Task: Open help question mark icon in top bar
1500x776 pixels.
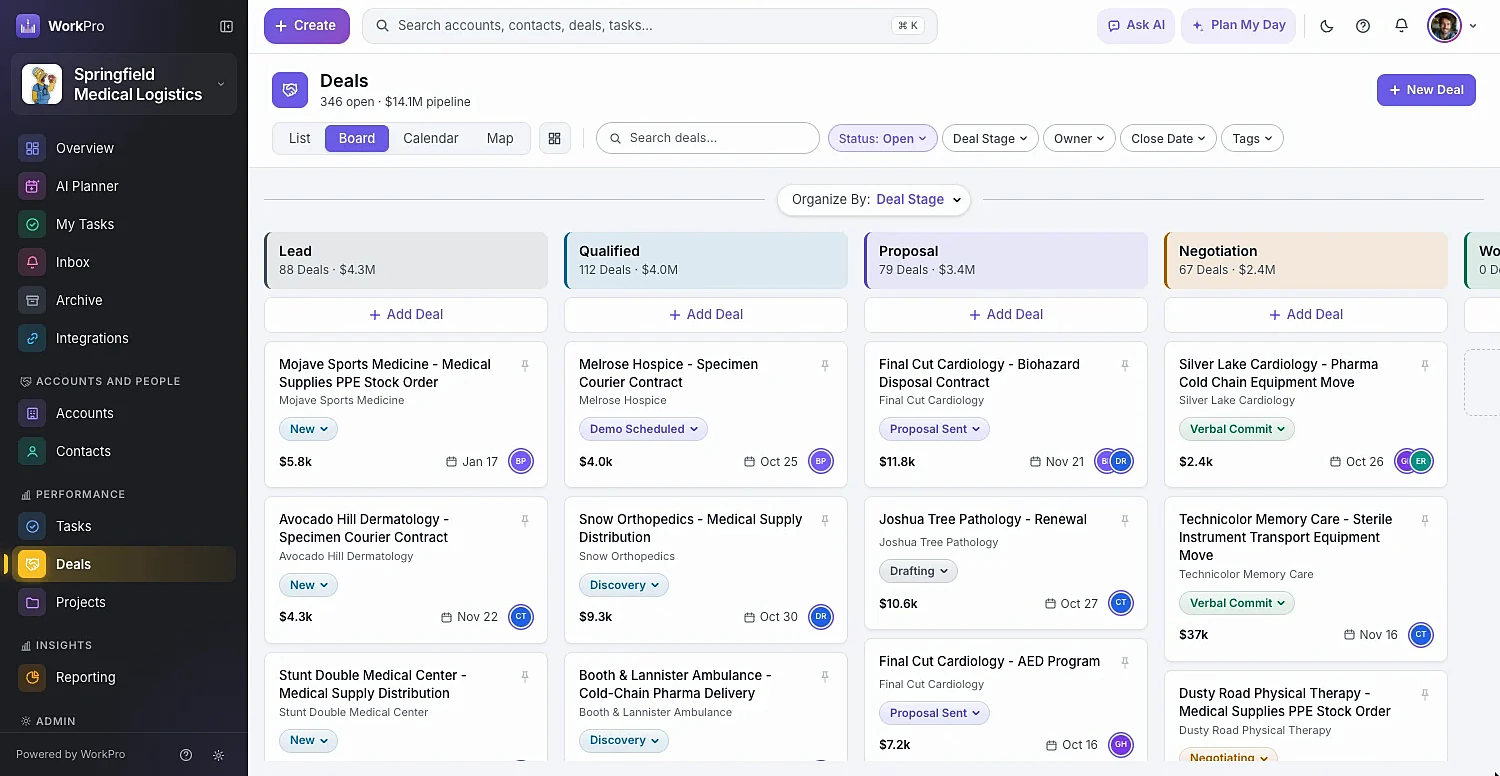Action: tap(1363, 26)
